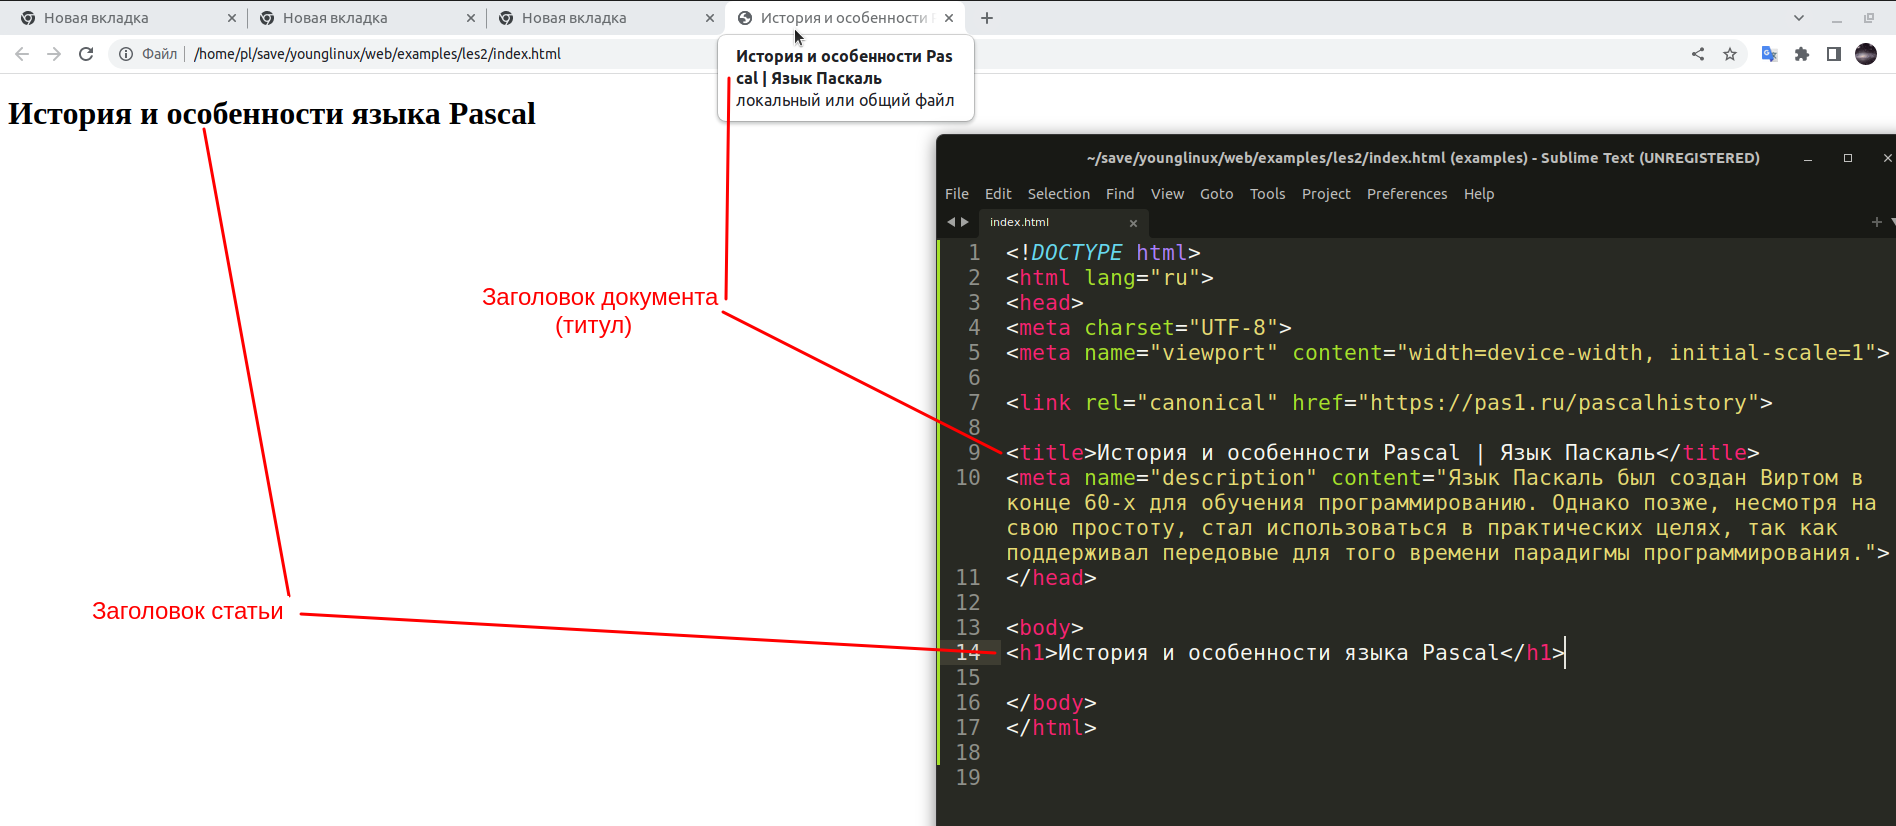Open the profile avatar menu
1896x826 pixels.
pos(1866,54)
